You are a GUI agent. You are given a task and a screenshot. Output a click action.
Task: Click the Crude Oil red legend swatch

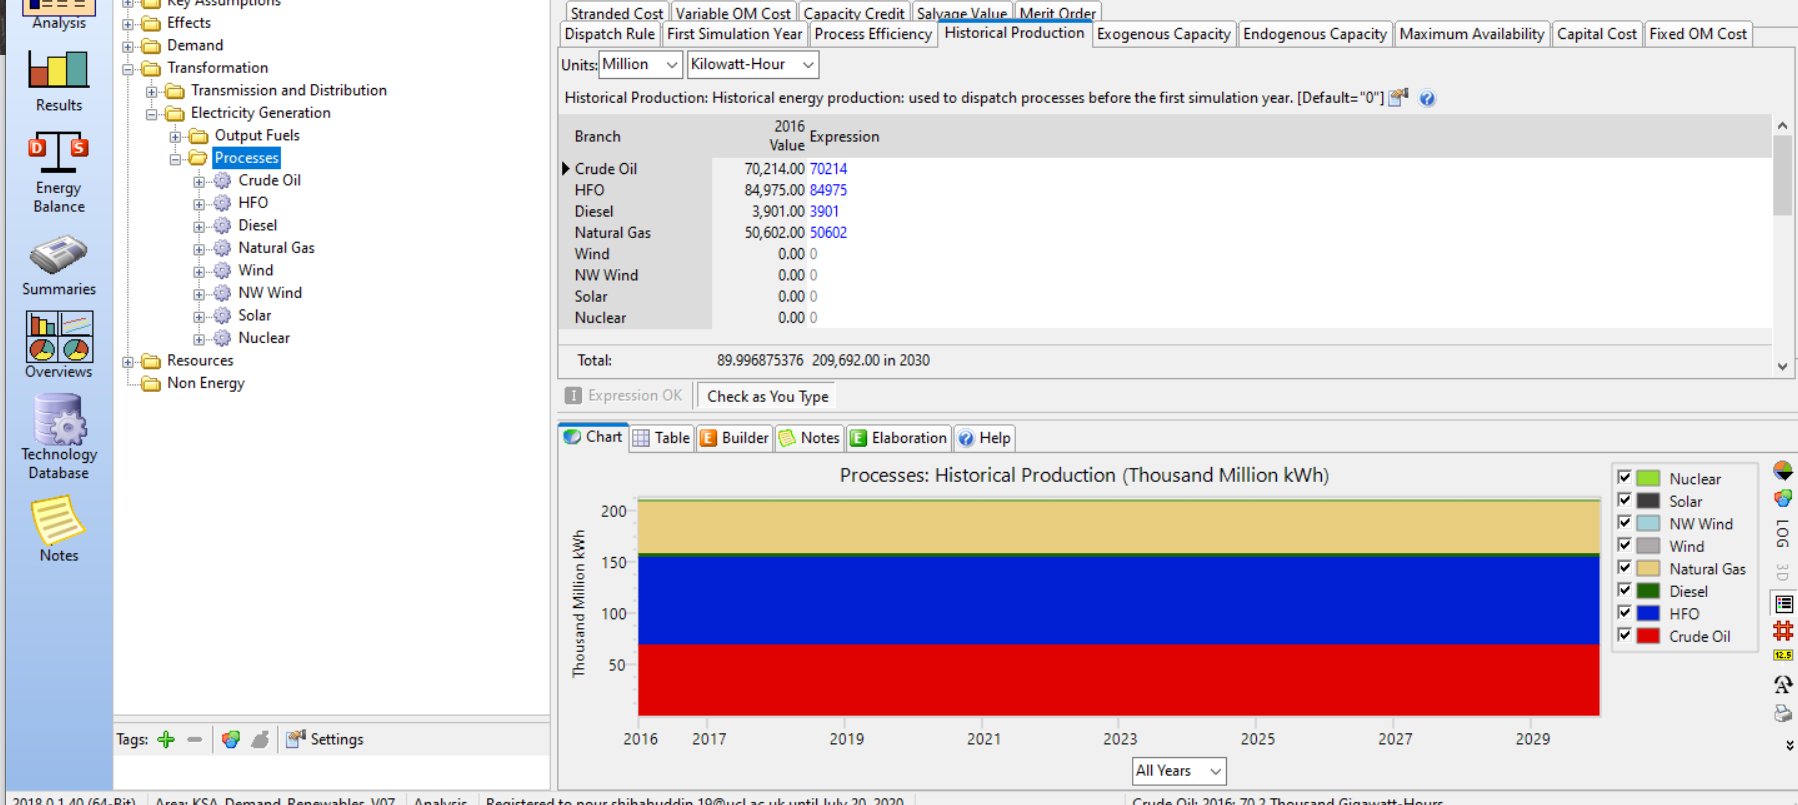point(1648,635)
